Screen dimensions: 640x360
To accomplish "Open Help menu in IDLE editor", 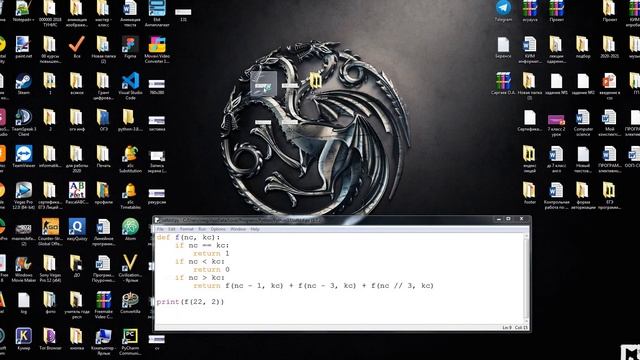I will [255, 229].
